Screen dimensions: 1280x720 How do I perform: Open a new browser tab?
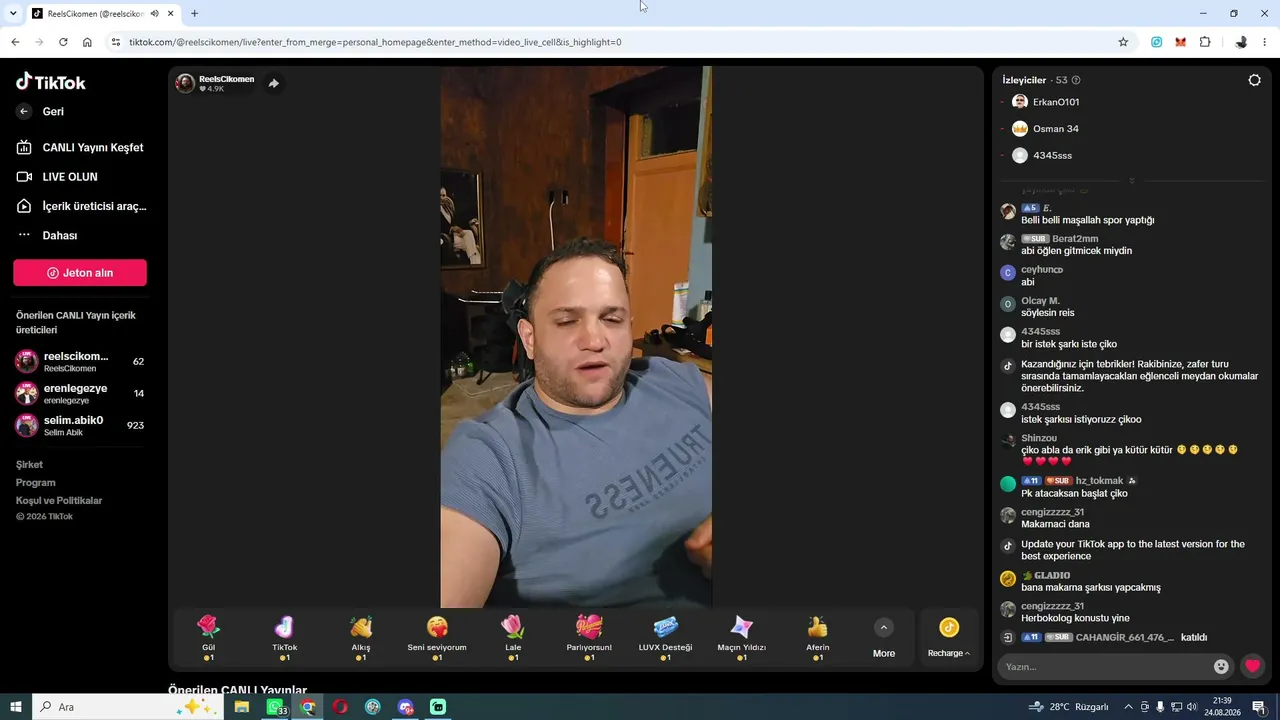coord(194,13)
